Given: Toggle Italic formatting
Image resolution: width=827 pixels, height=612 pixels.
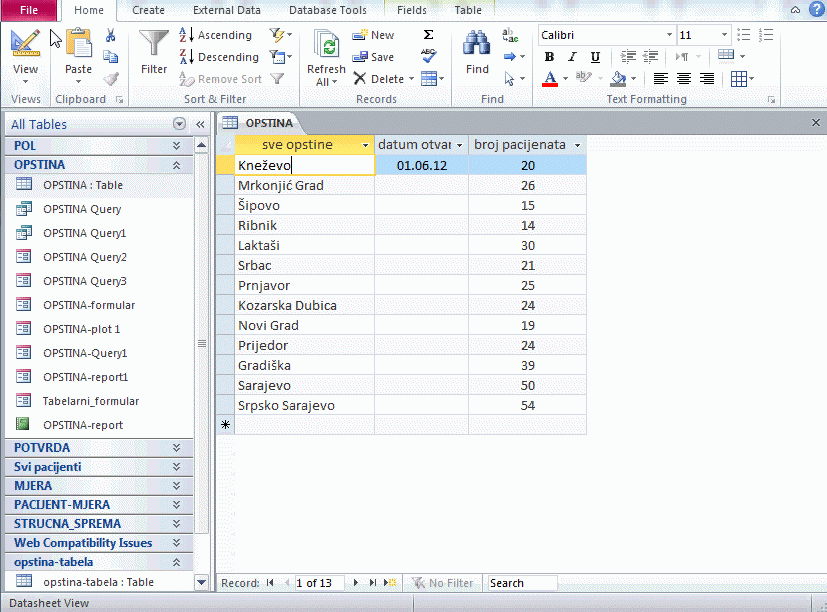Looking at the screenshot, I should 572,57.
